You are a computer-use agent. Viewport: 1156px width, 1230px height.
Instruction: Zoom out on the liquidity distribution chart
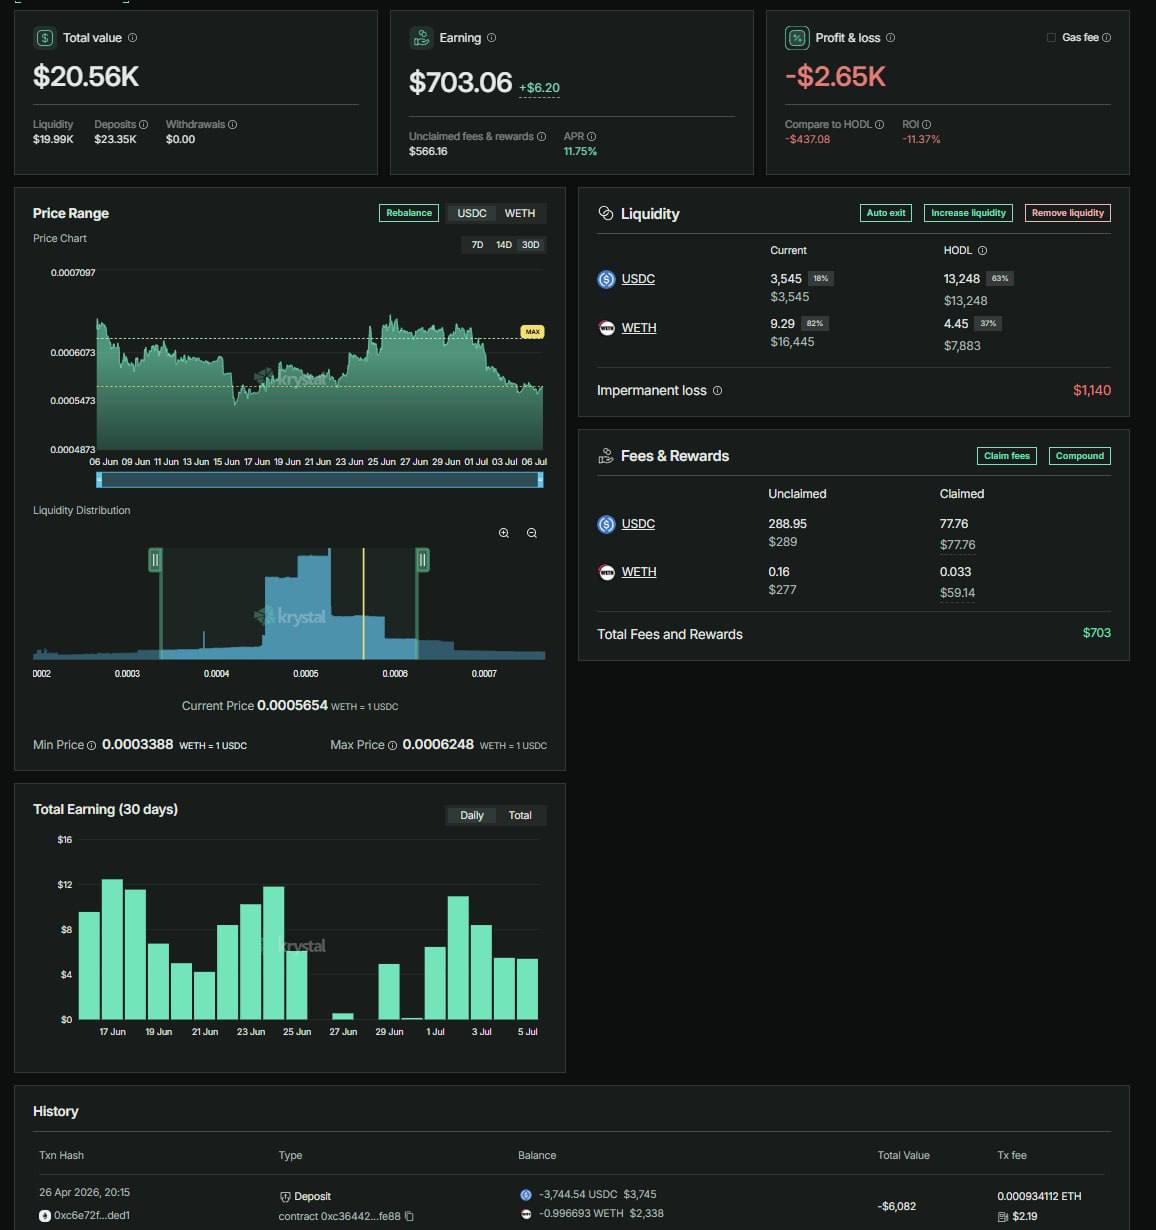click(532, 533)
